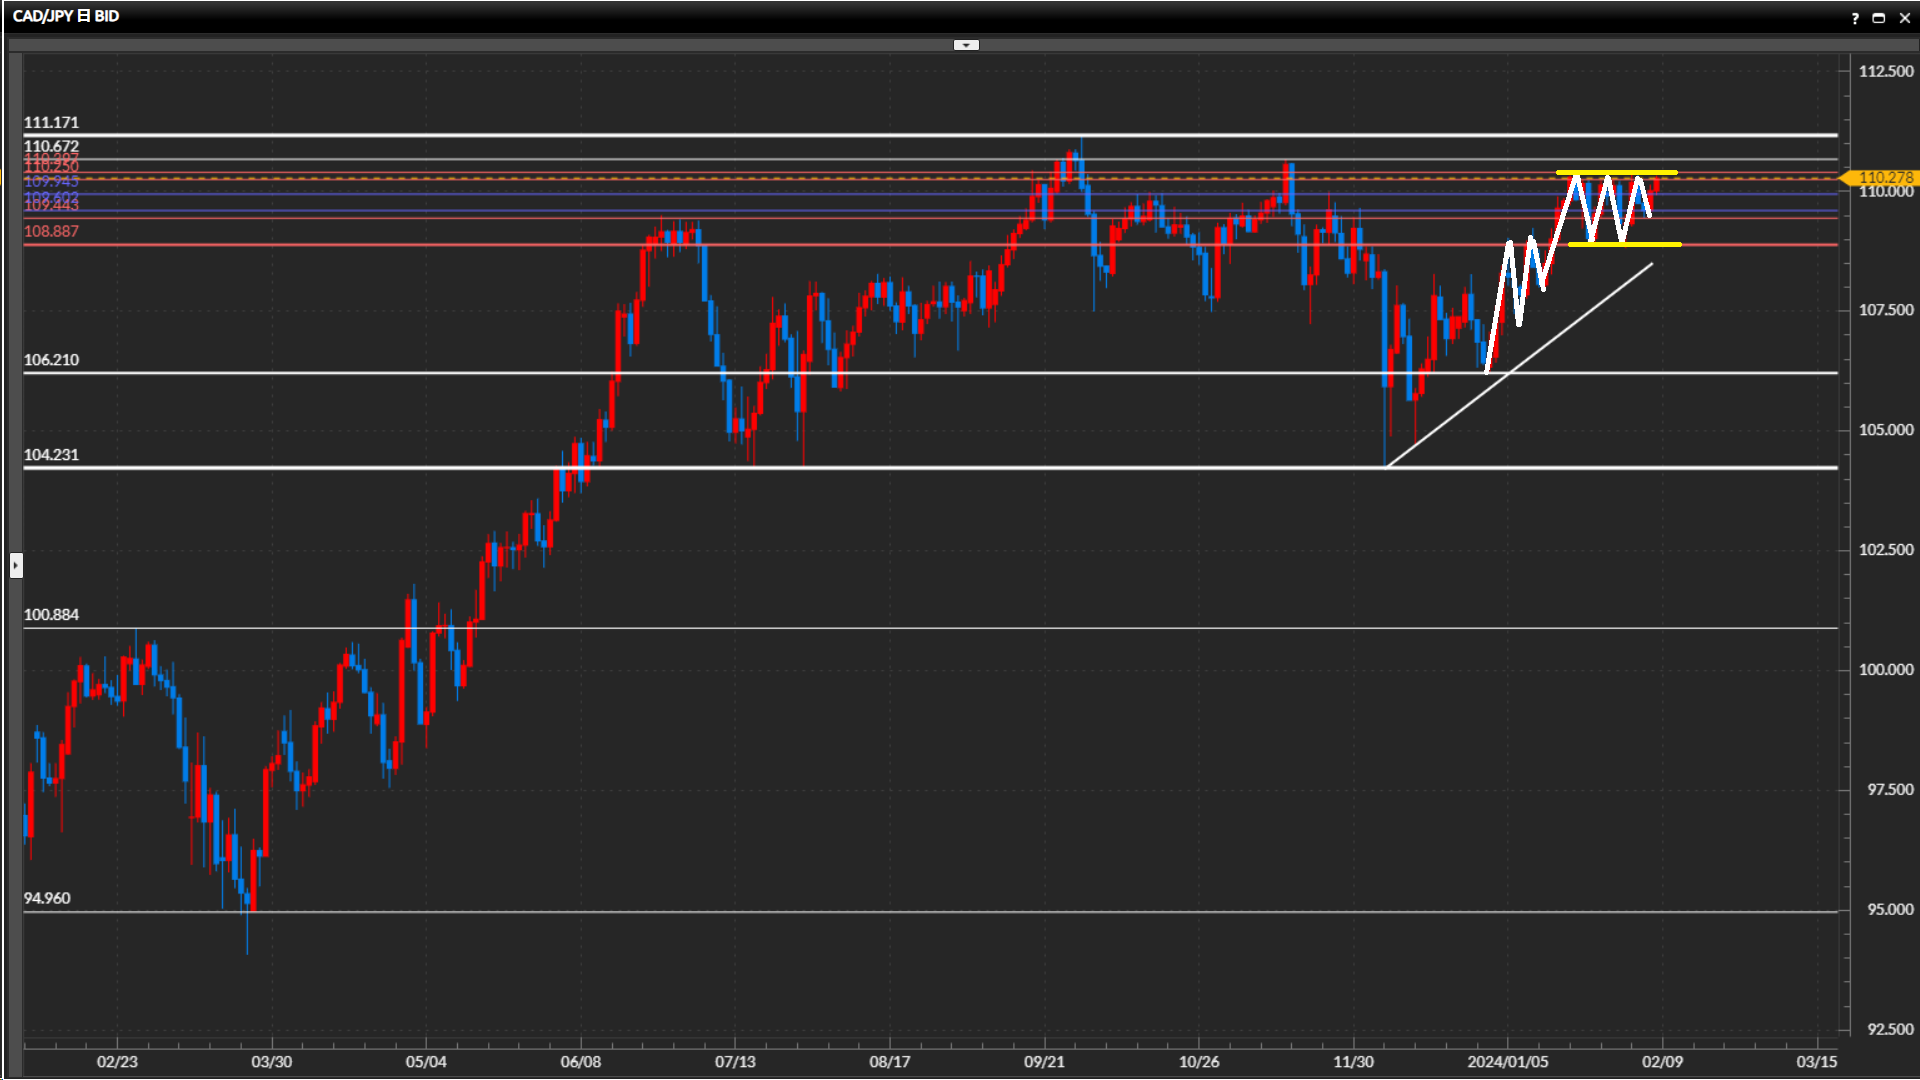Click the CAD/JPY BID title label
The height and width of the screenshot is (1080, 1920).
click(66, 16)
